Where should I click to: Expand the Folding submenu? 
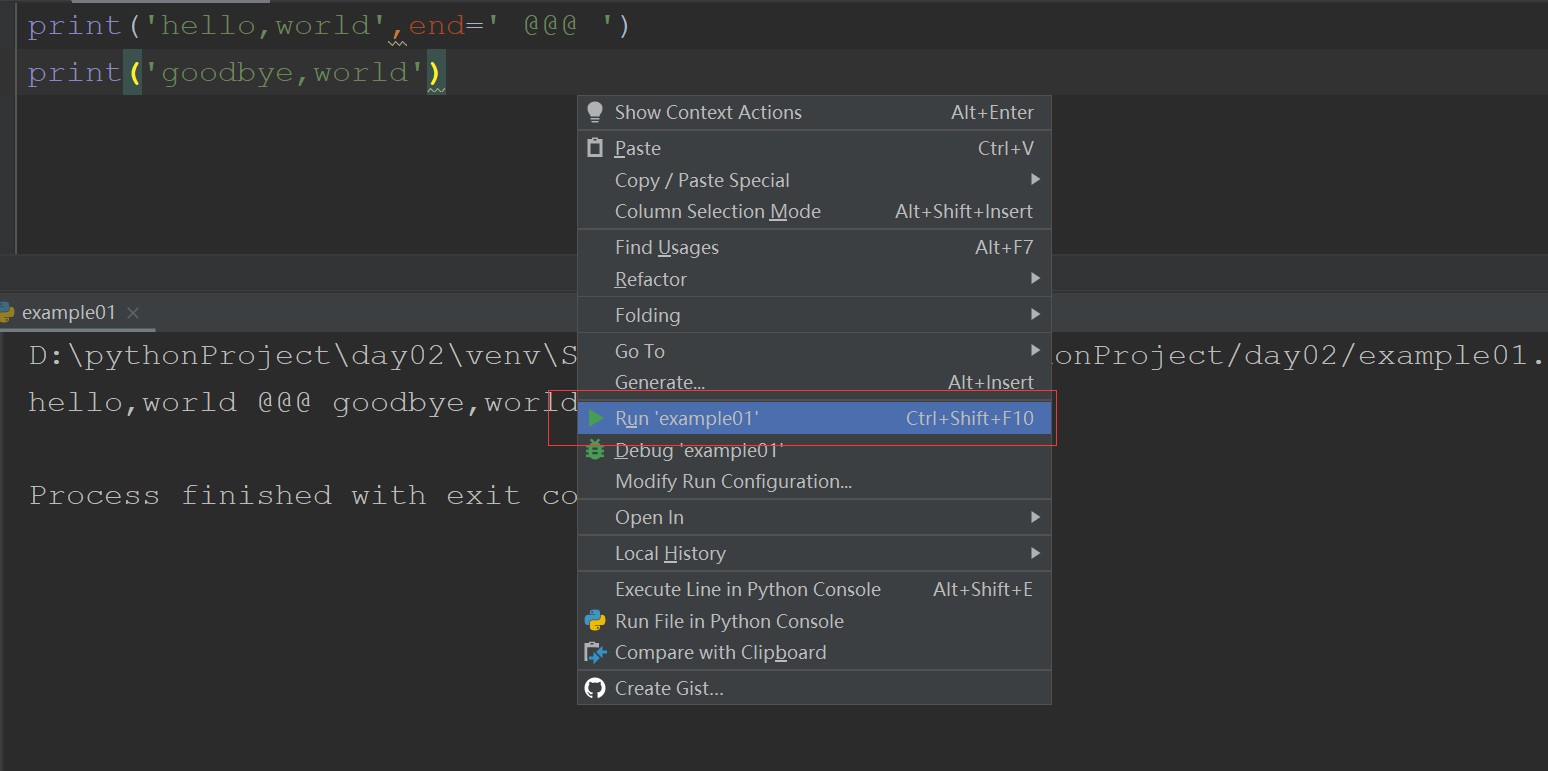tap(814, 315)
